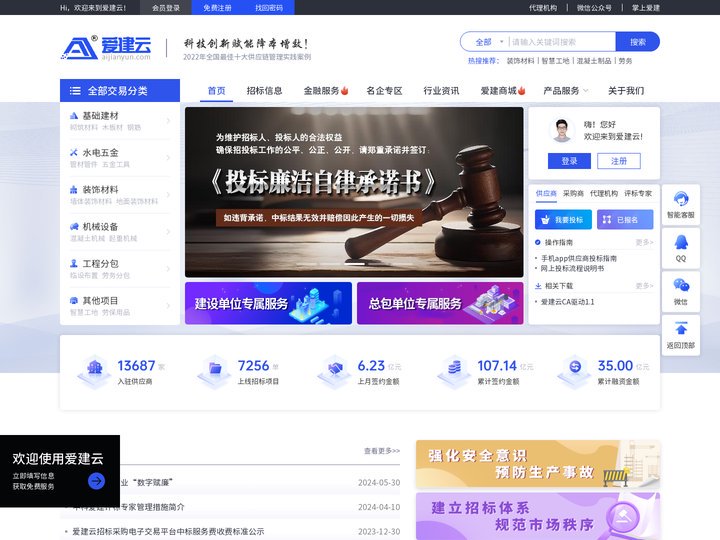Click the arrow circle in 欢迎使用爱建云 popup
This screenshot has height=540, width=720.
(x=96, y=481)
